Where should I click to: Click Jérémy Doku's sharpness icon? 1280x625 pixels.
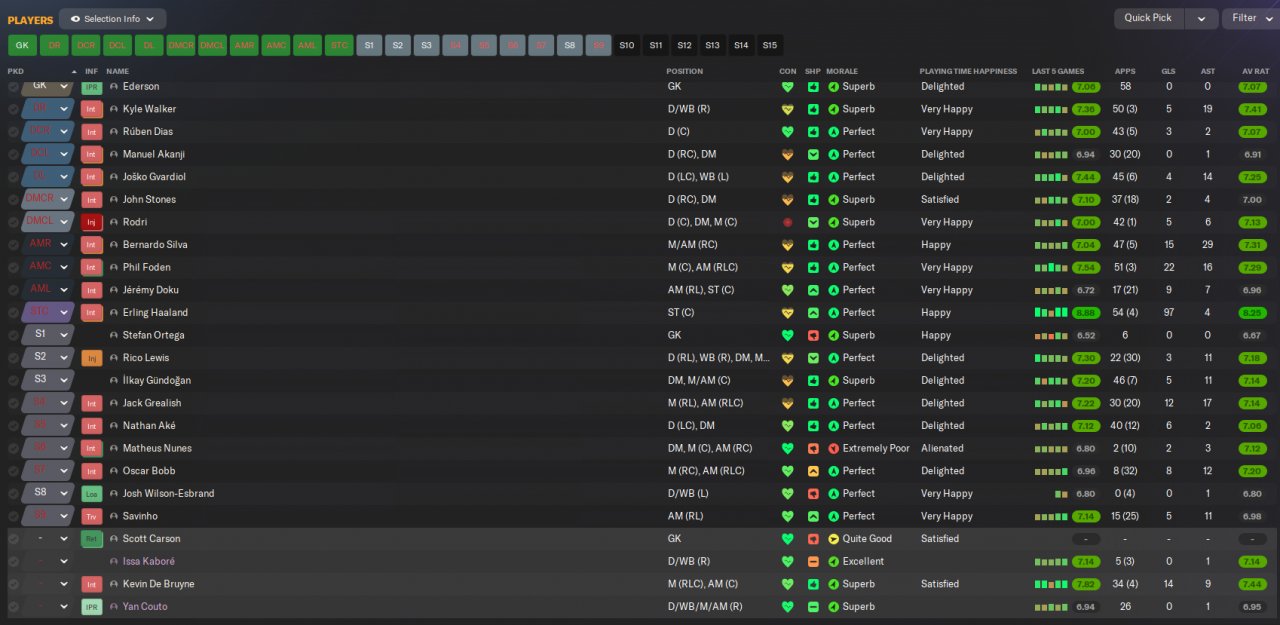pos(813,290)
